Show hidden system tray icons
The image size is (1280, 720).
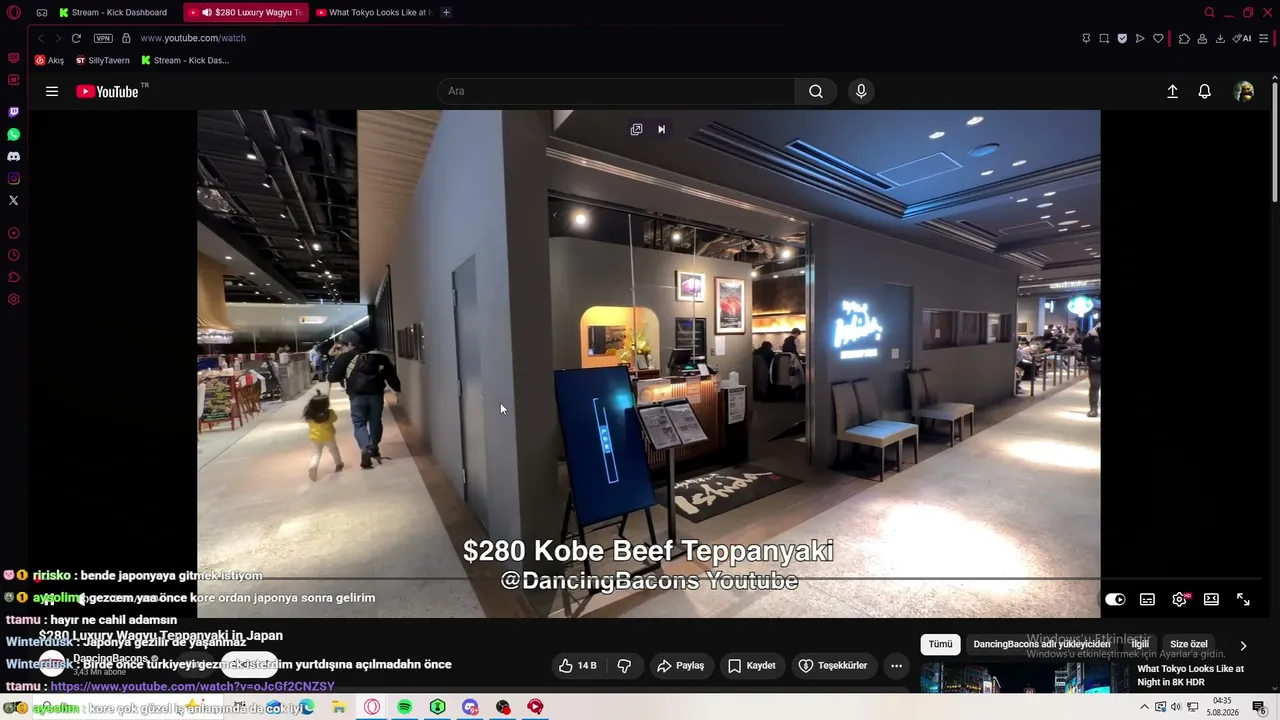(x=1144, y=707)
